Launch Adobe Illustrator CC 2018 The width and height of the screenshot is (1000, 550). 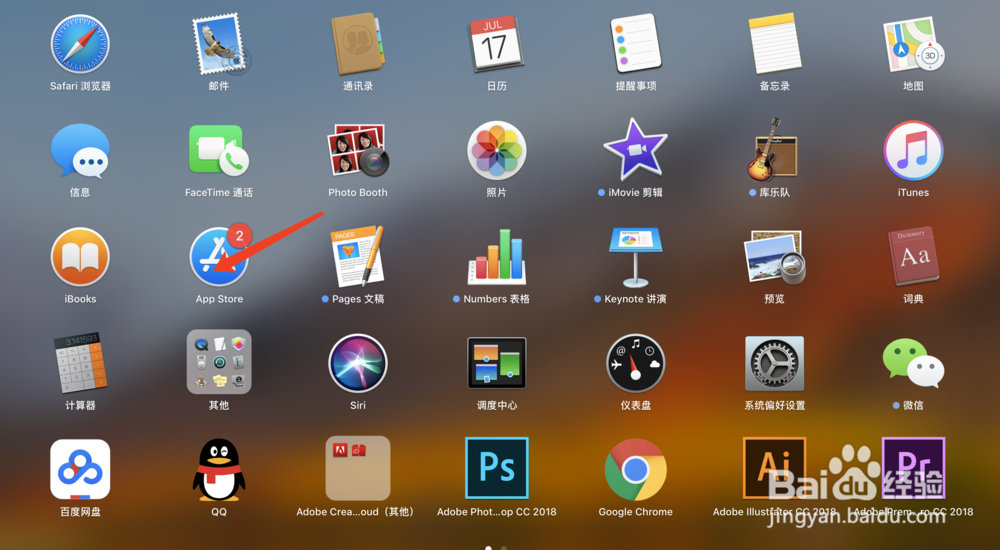[774, 468]
